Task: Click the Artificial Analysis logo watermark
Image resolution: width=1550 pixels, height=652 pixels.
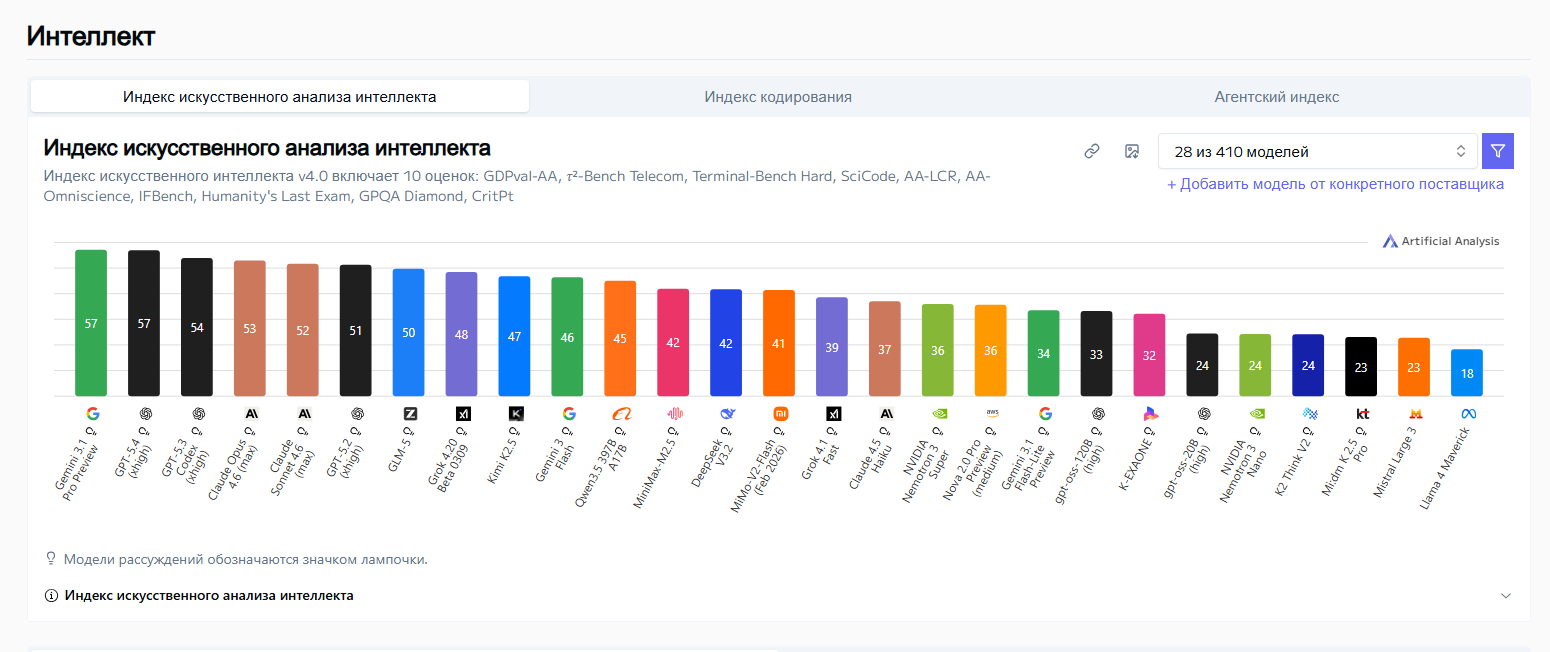Action: 1441,241
